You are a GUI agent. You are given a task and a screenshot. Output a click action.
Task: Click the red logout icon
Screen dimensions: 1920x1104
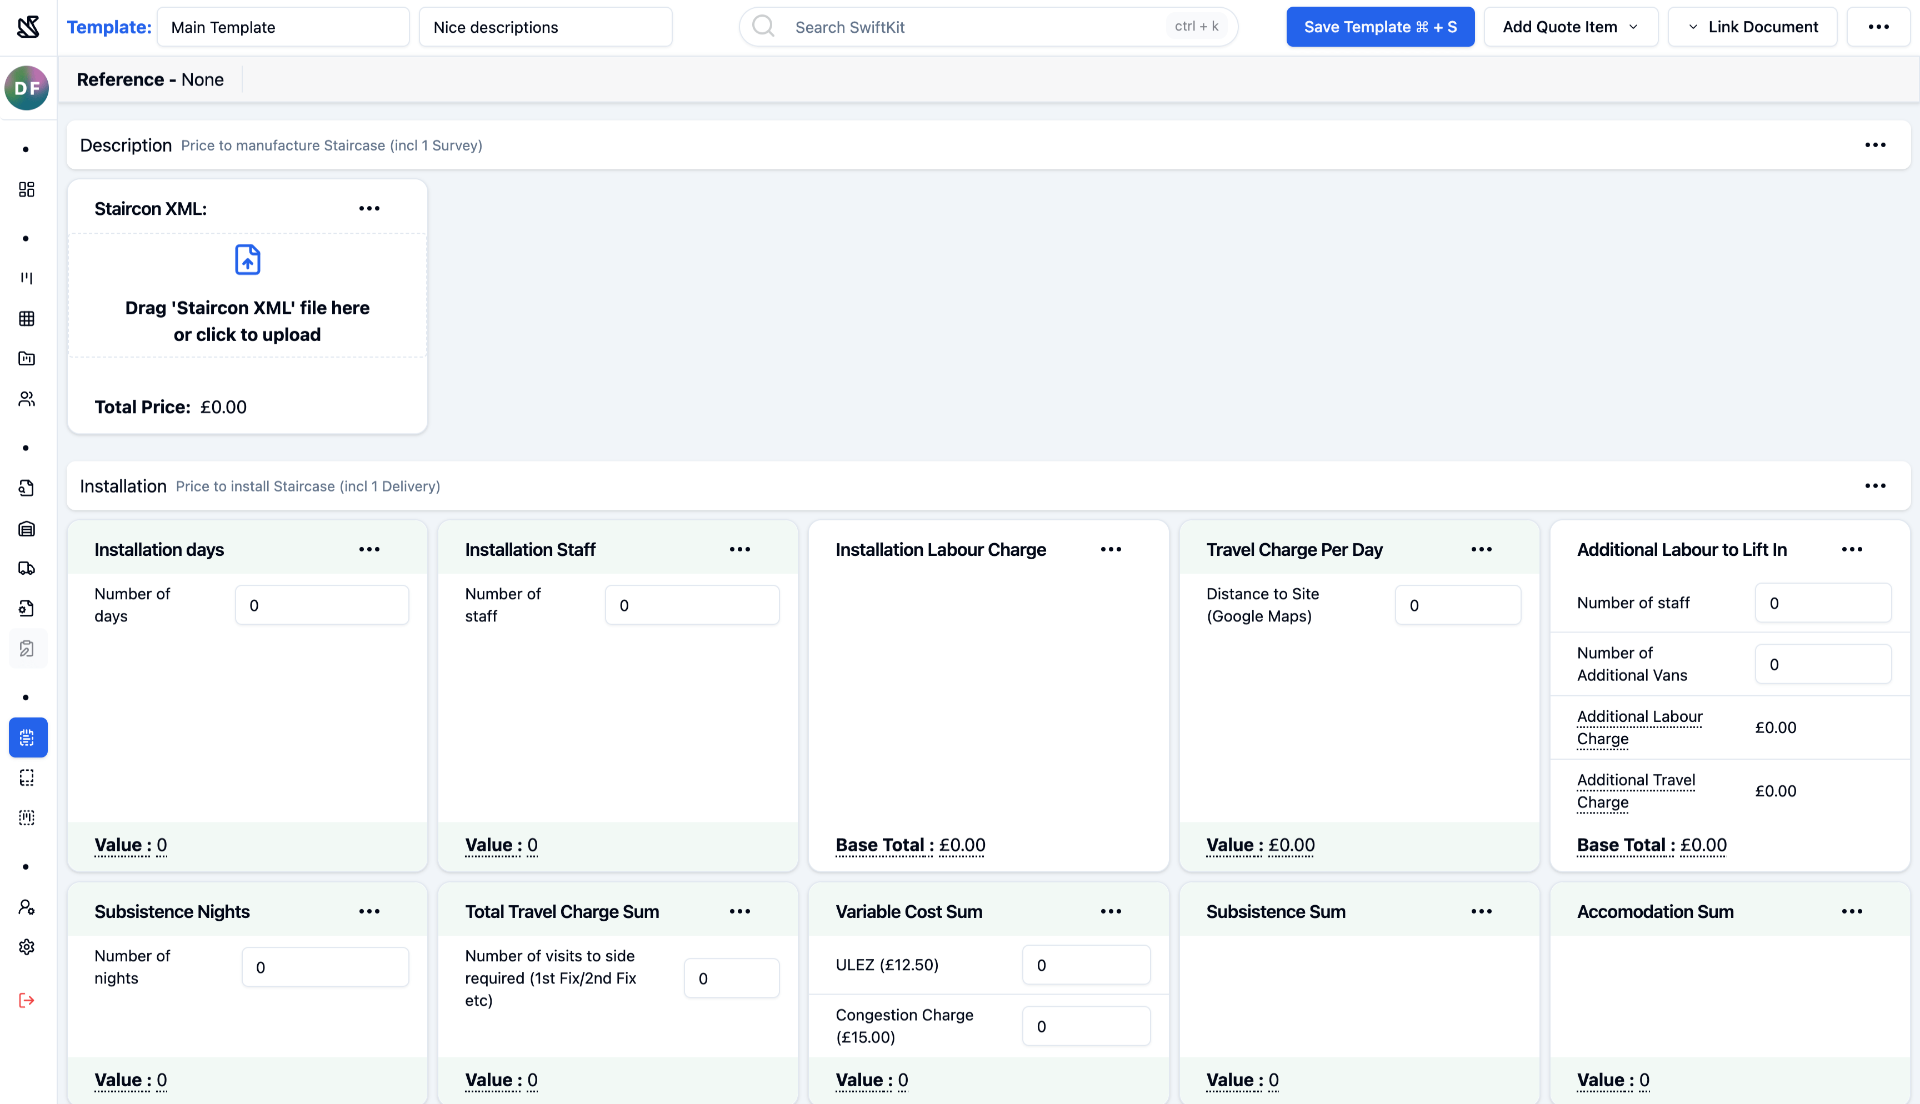(x=27, y=1000)
